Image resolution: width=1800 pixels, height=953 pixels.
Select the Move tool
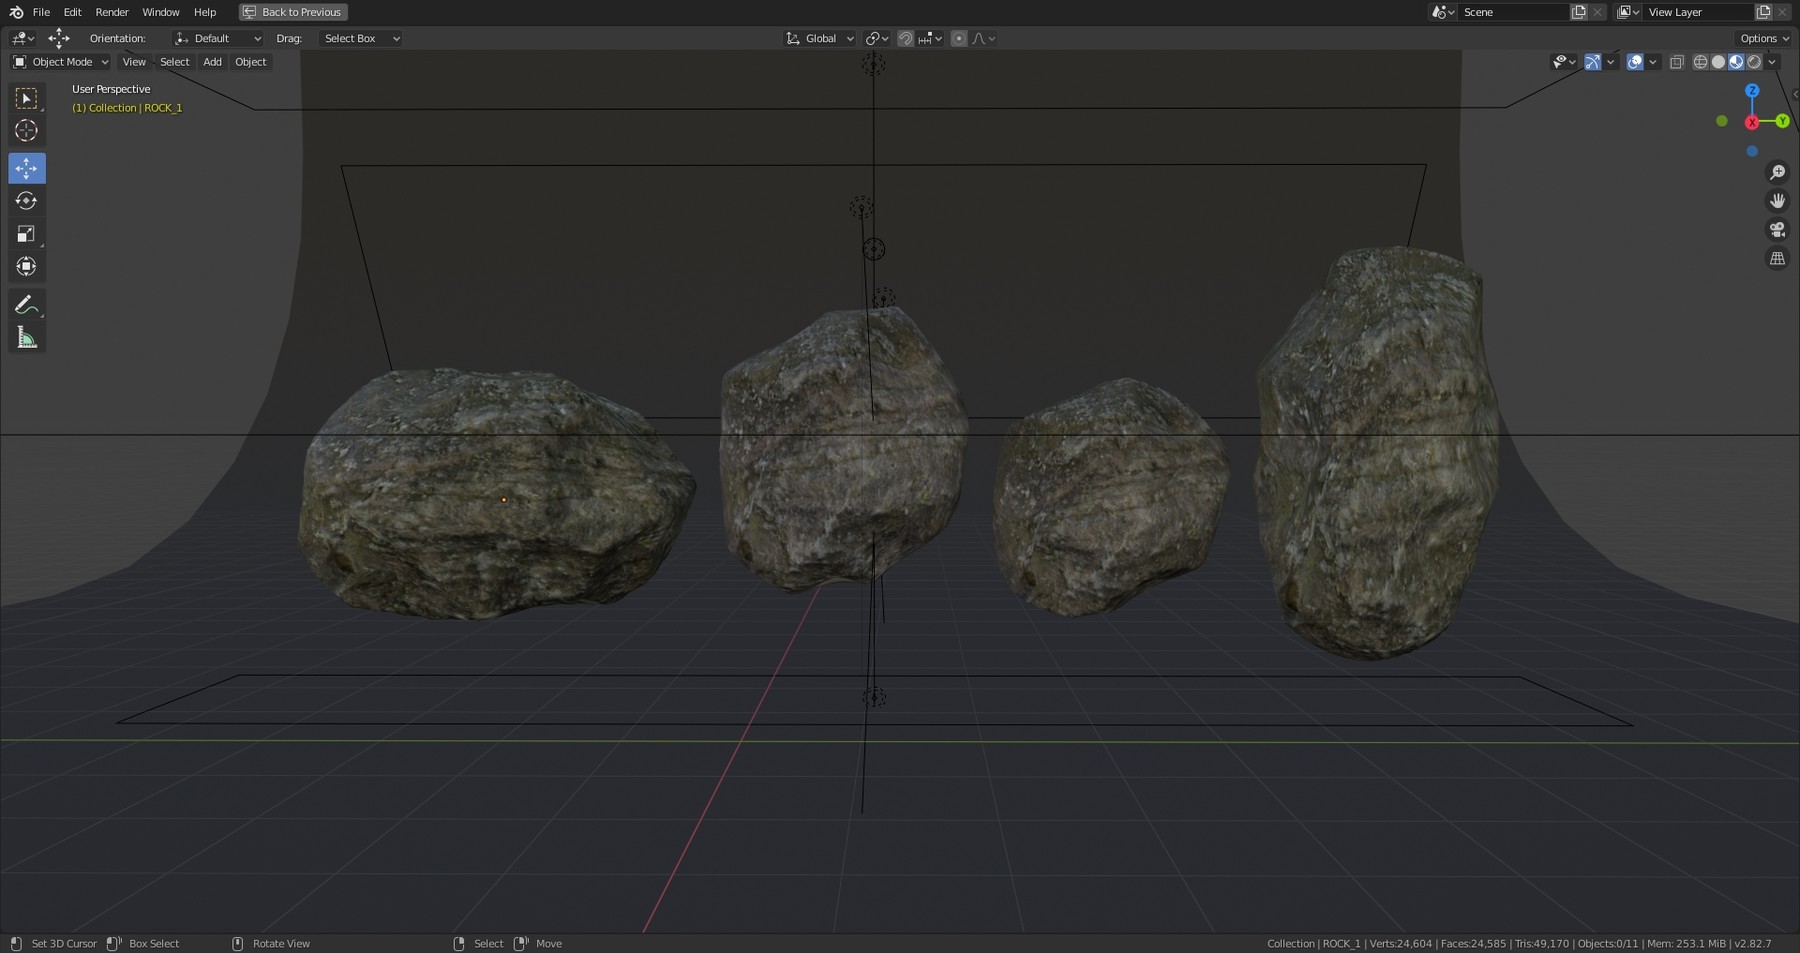click(x=27, y=168)
